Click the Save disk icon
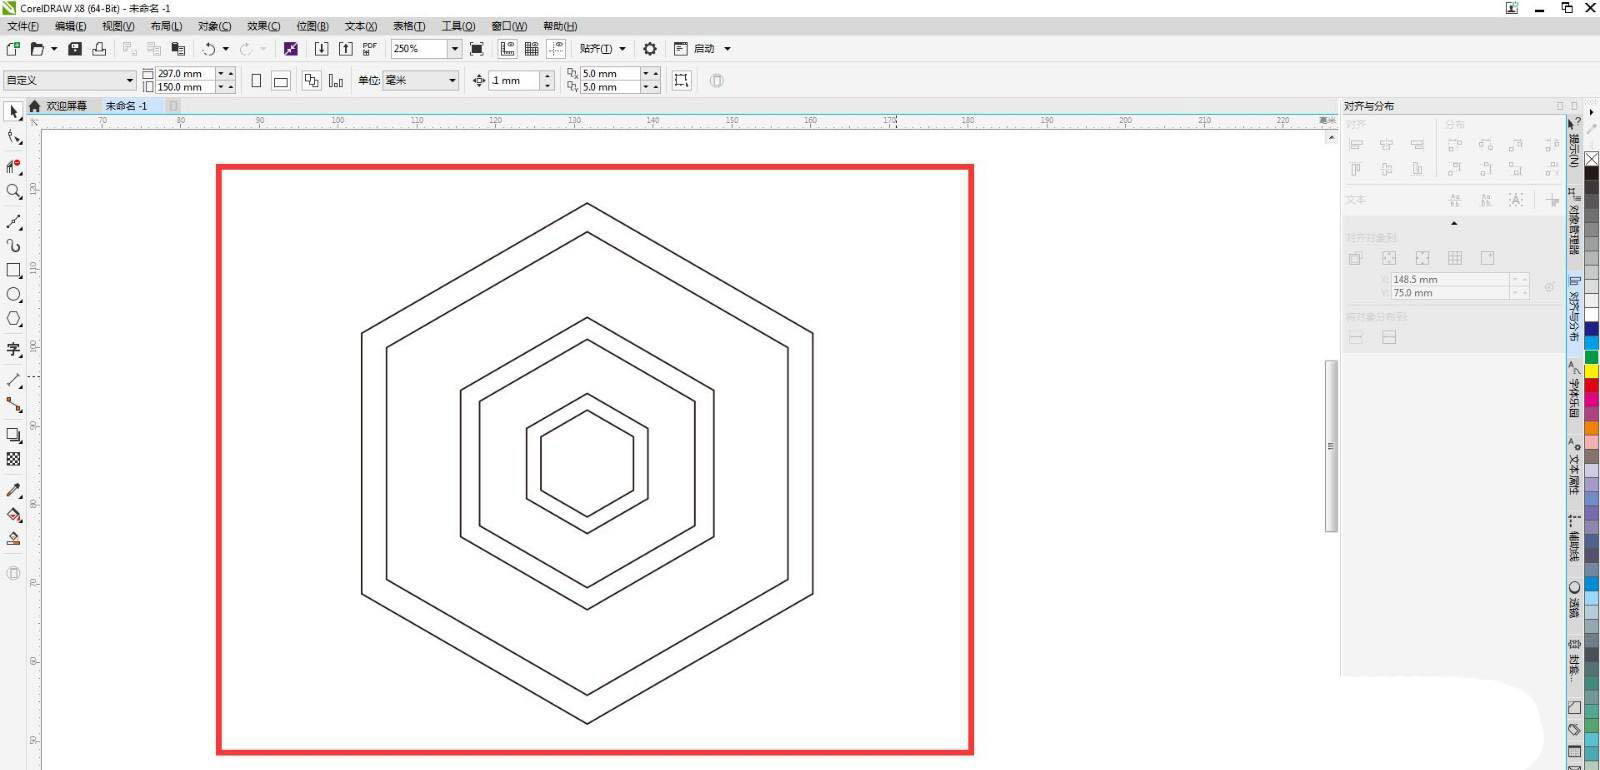The width and height of the screenshot is (1600, 770). coord(75,49)
